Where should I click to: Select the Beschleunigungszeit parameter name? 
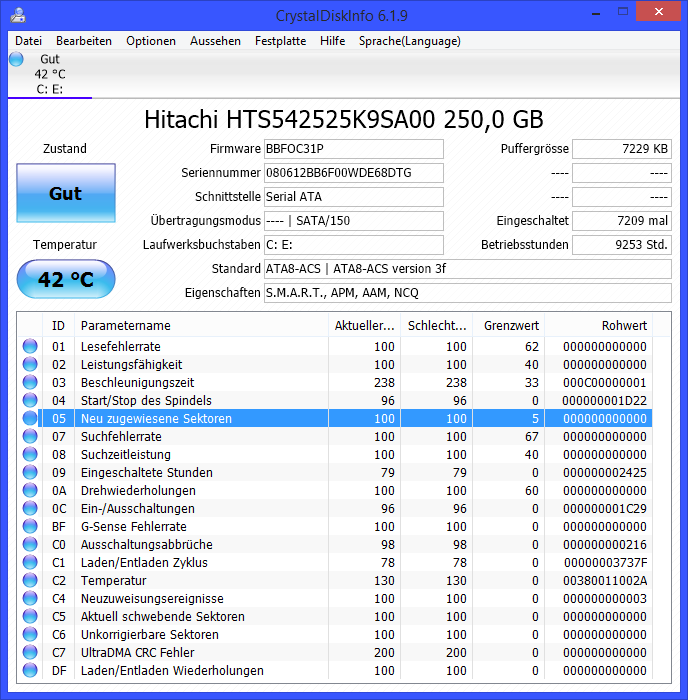click(138, 383)
